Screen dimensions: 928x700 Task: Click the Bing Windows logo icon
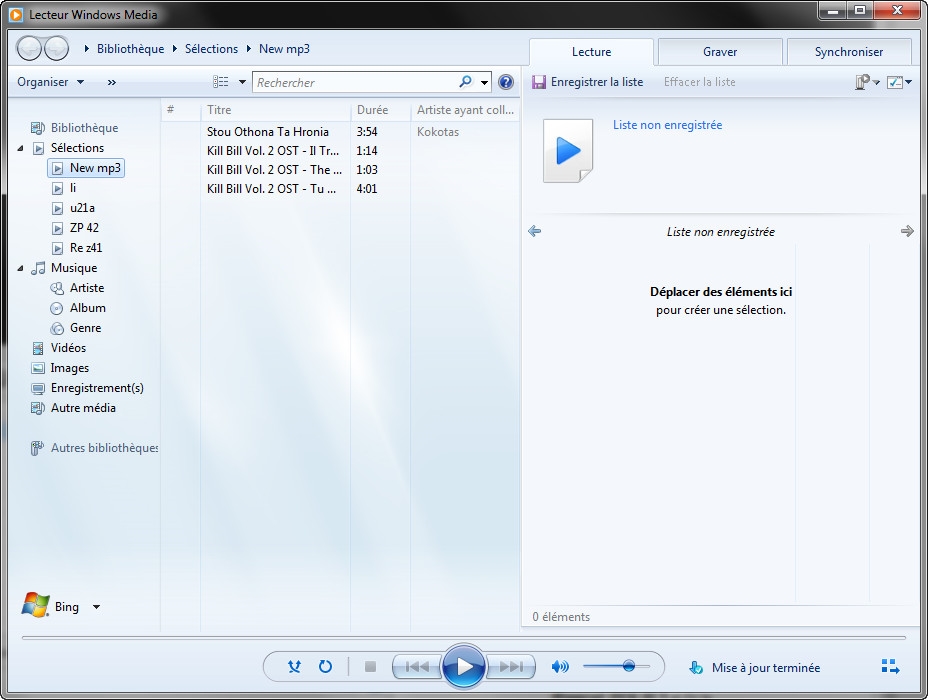pyautogui.click(x=36, y=605)
